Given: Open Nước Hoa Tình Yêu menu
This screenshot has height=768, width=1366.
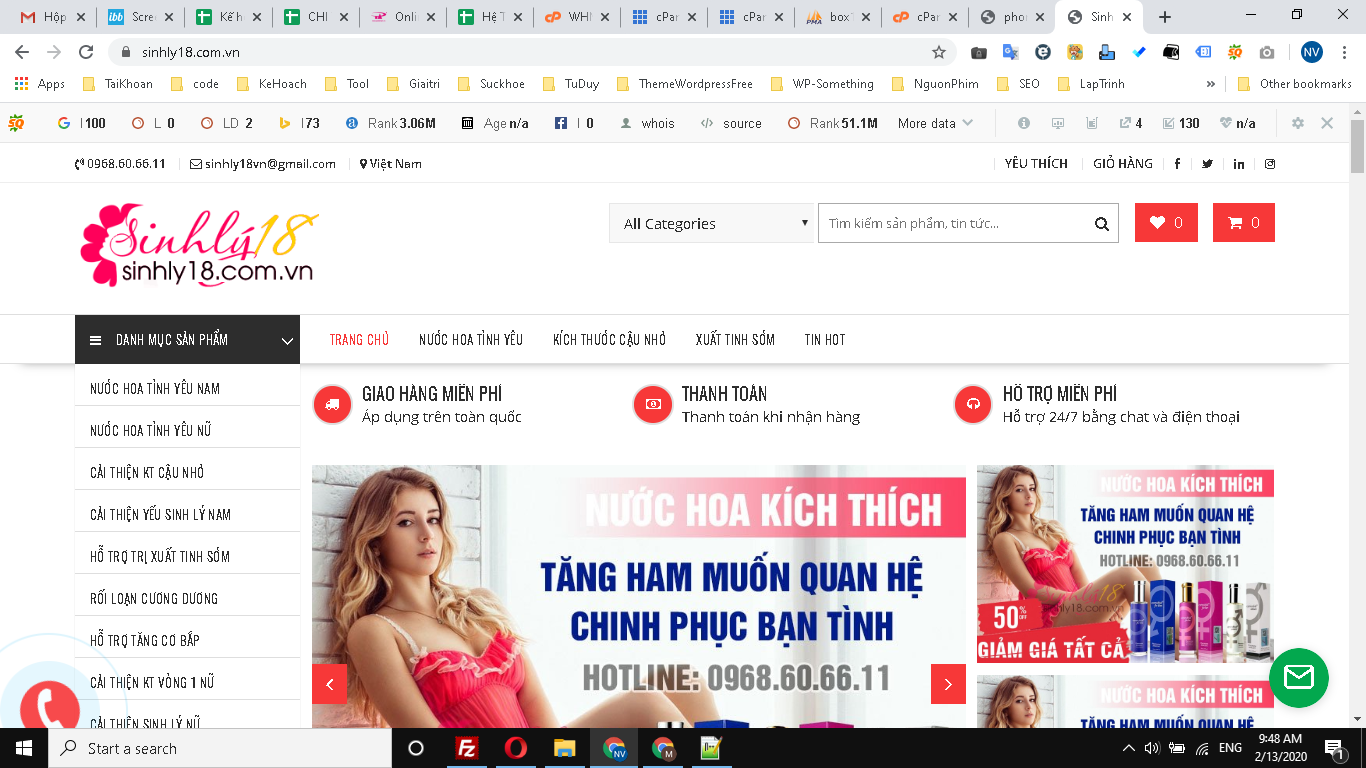Looking at the screenshot, I should click(471, 340).
